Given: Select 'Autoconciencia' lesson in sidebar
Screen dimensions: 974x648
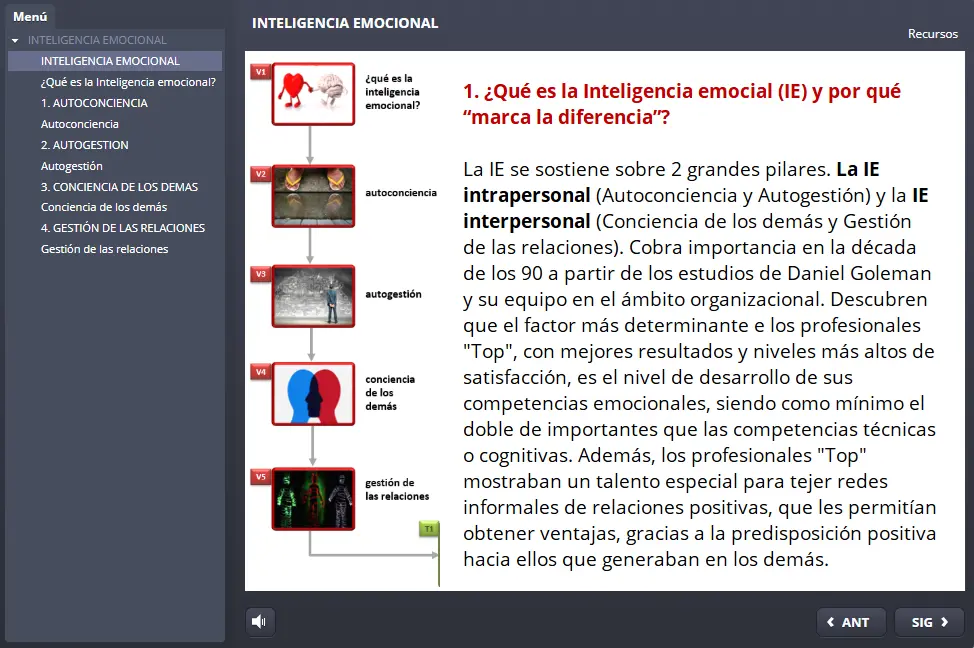Looking at the screenshot, I should pos(80,124).
